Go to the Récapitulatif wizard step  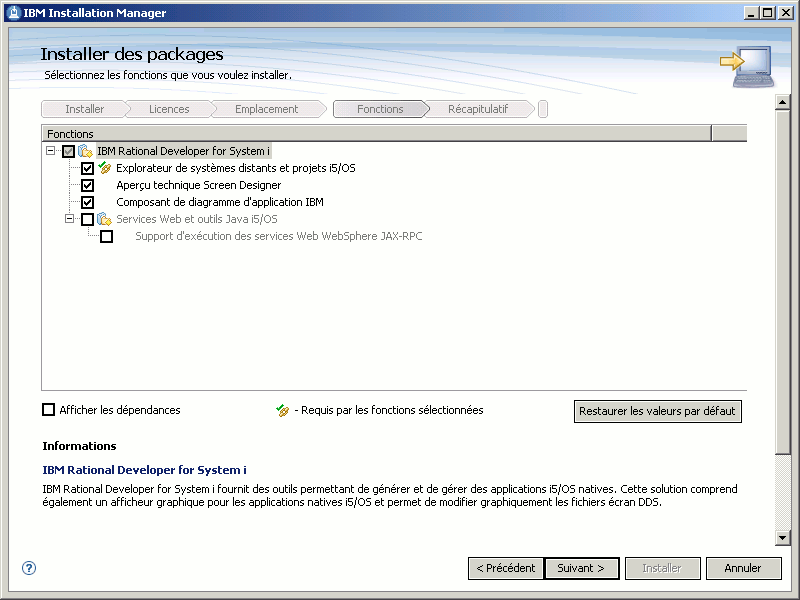478,109
